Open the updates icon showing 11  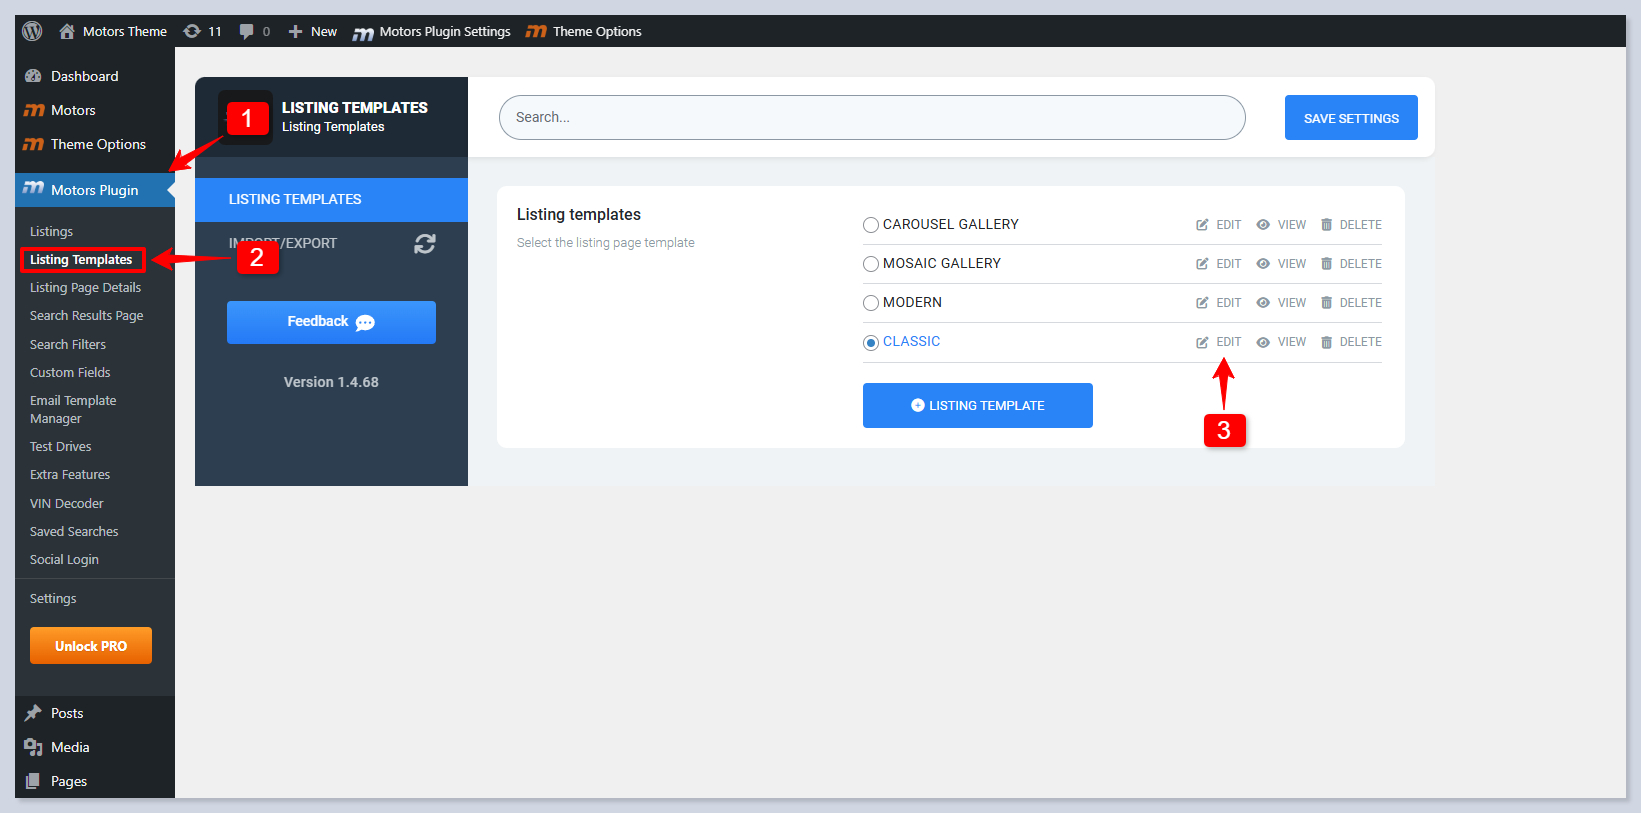[202, 31]
